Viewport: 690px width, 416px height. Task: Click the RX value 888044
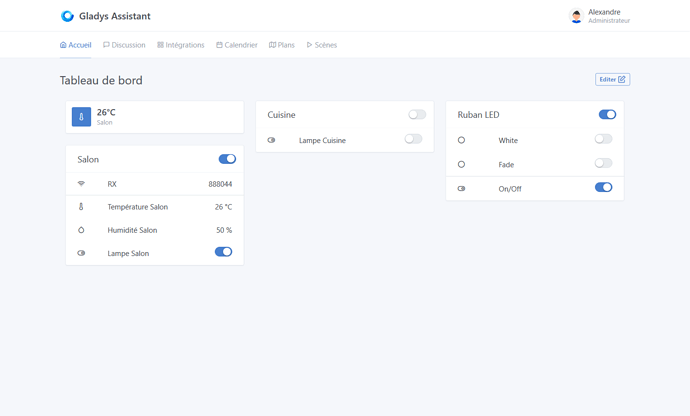(x=220, y=184)
